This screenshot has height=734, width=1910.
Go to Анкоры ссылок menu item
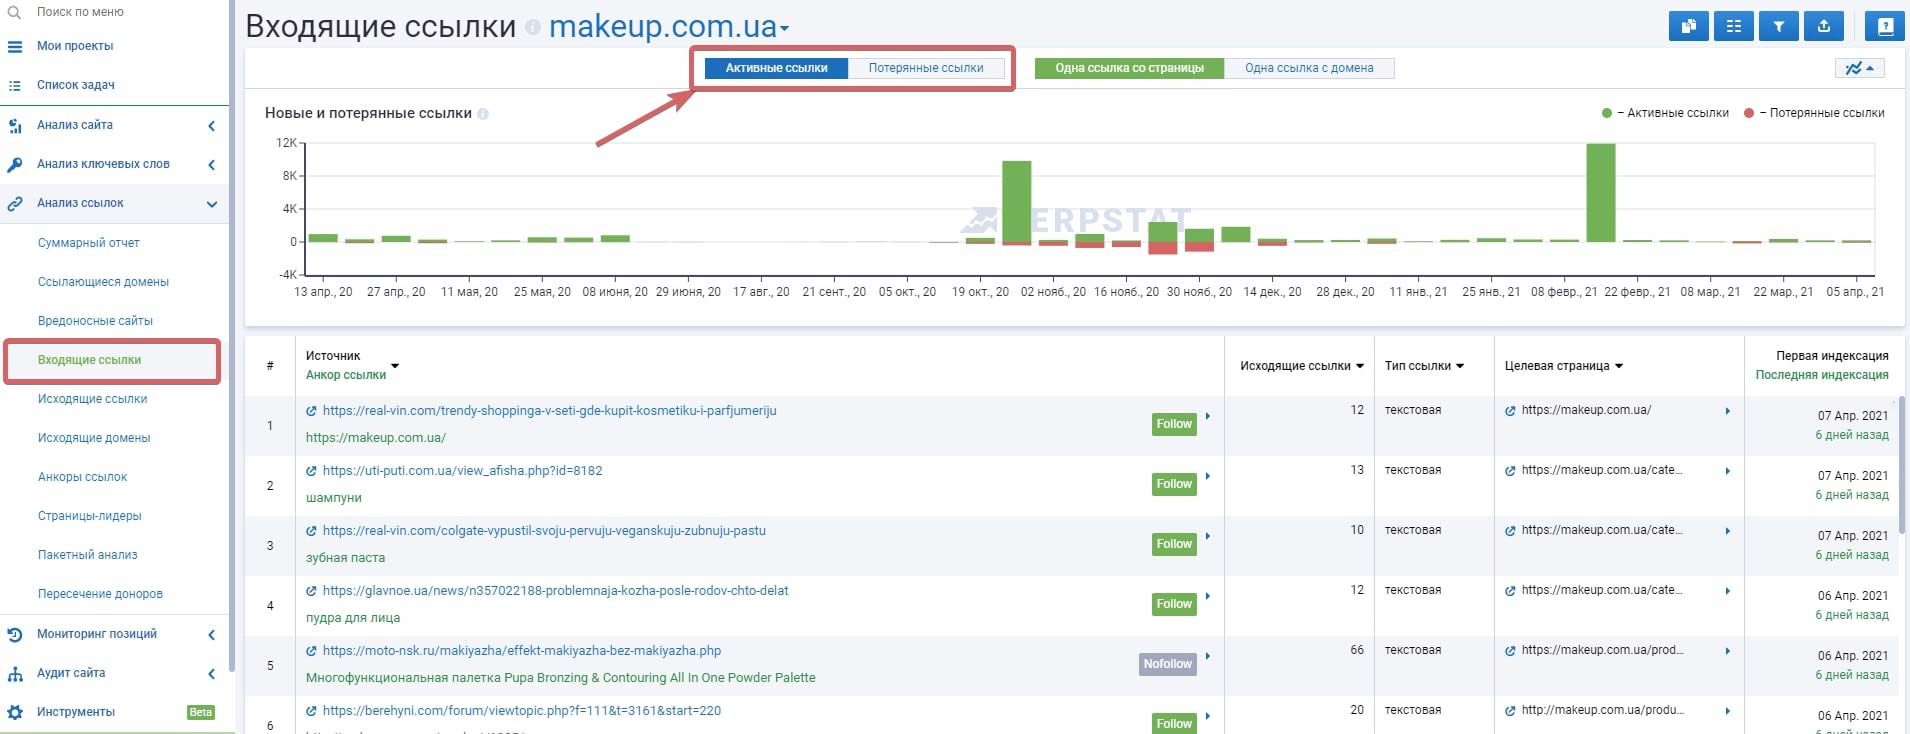[82, 477]
